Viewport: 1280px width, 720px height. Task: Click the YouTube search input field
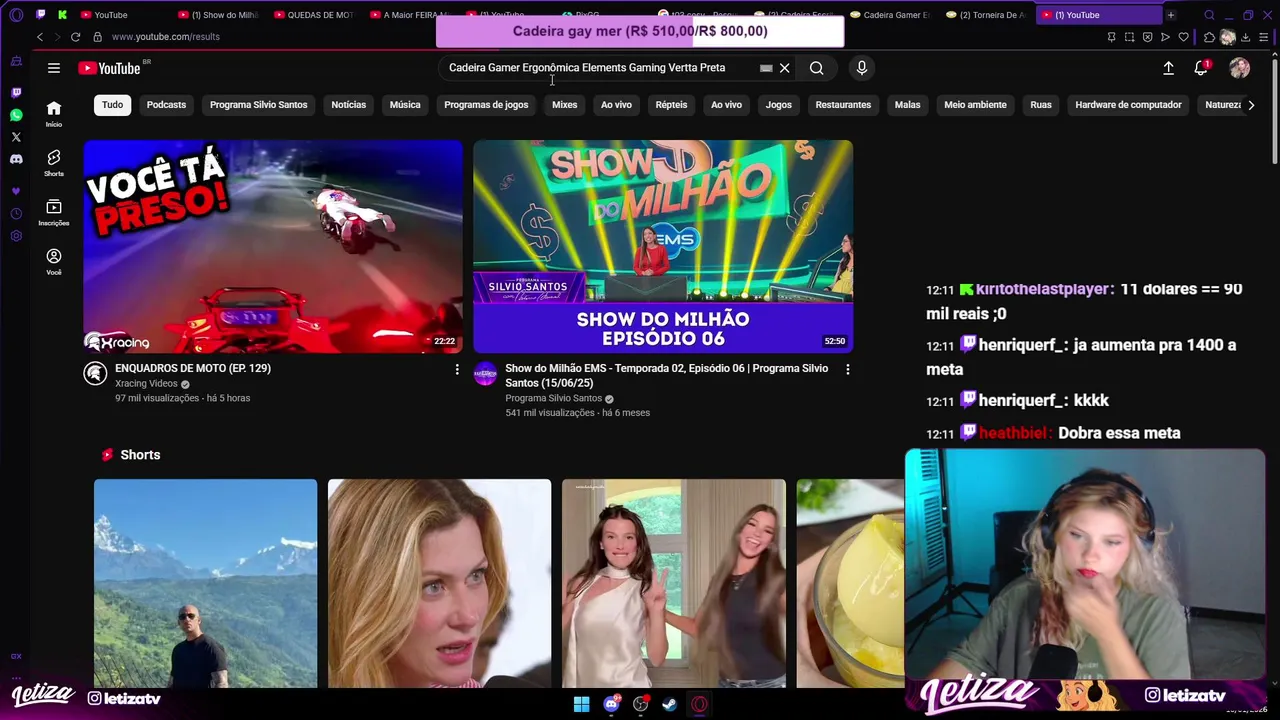tap(600, 68)
